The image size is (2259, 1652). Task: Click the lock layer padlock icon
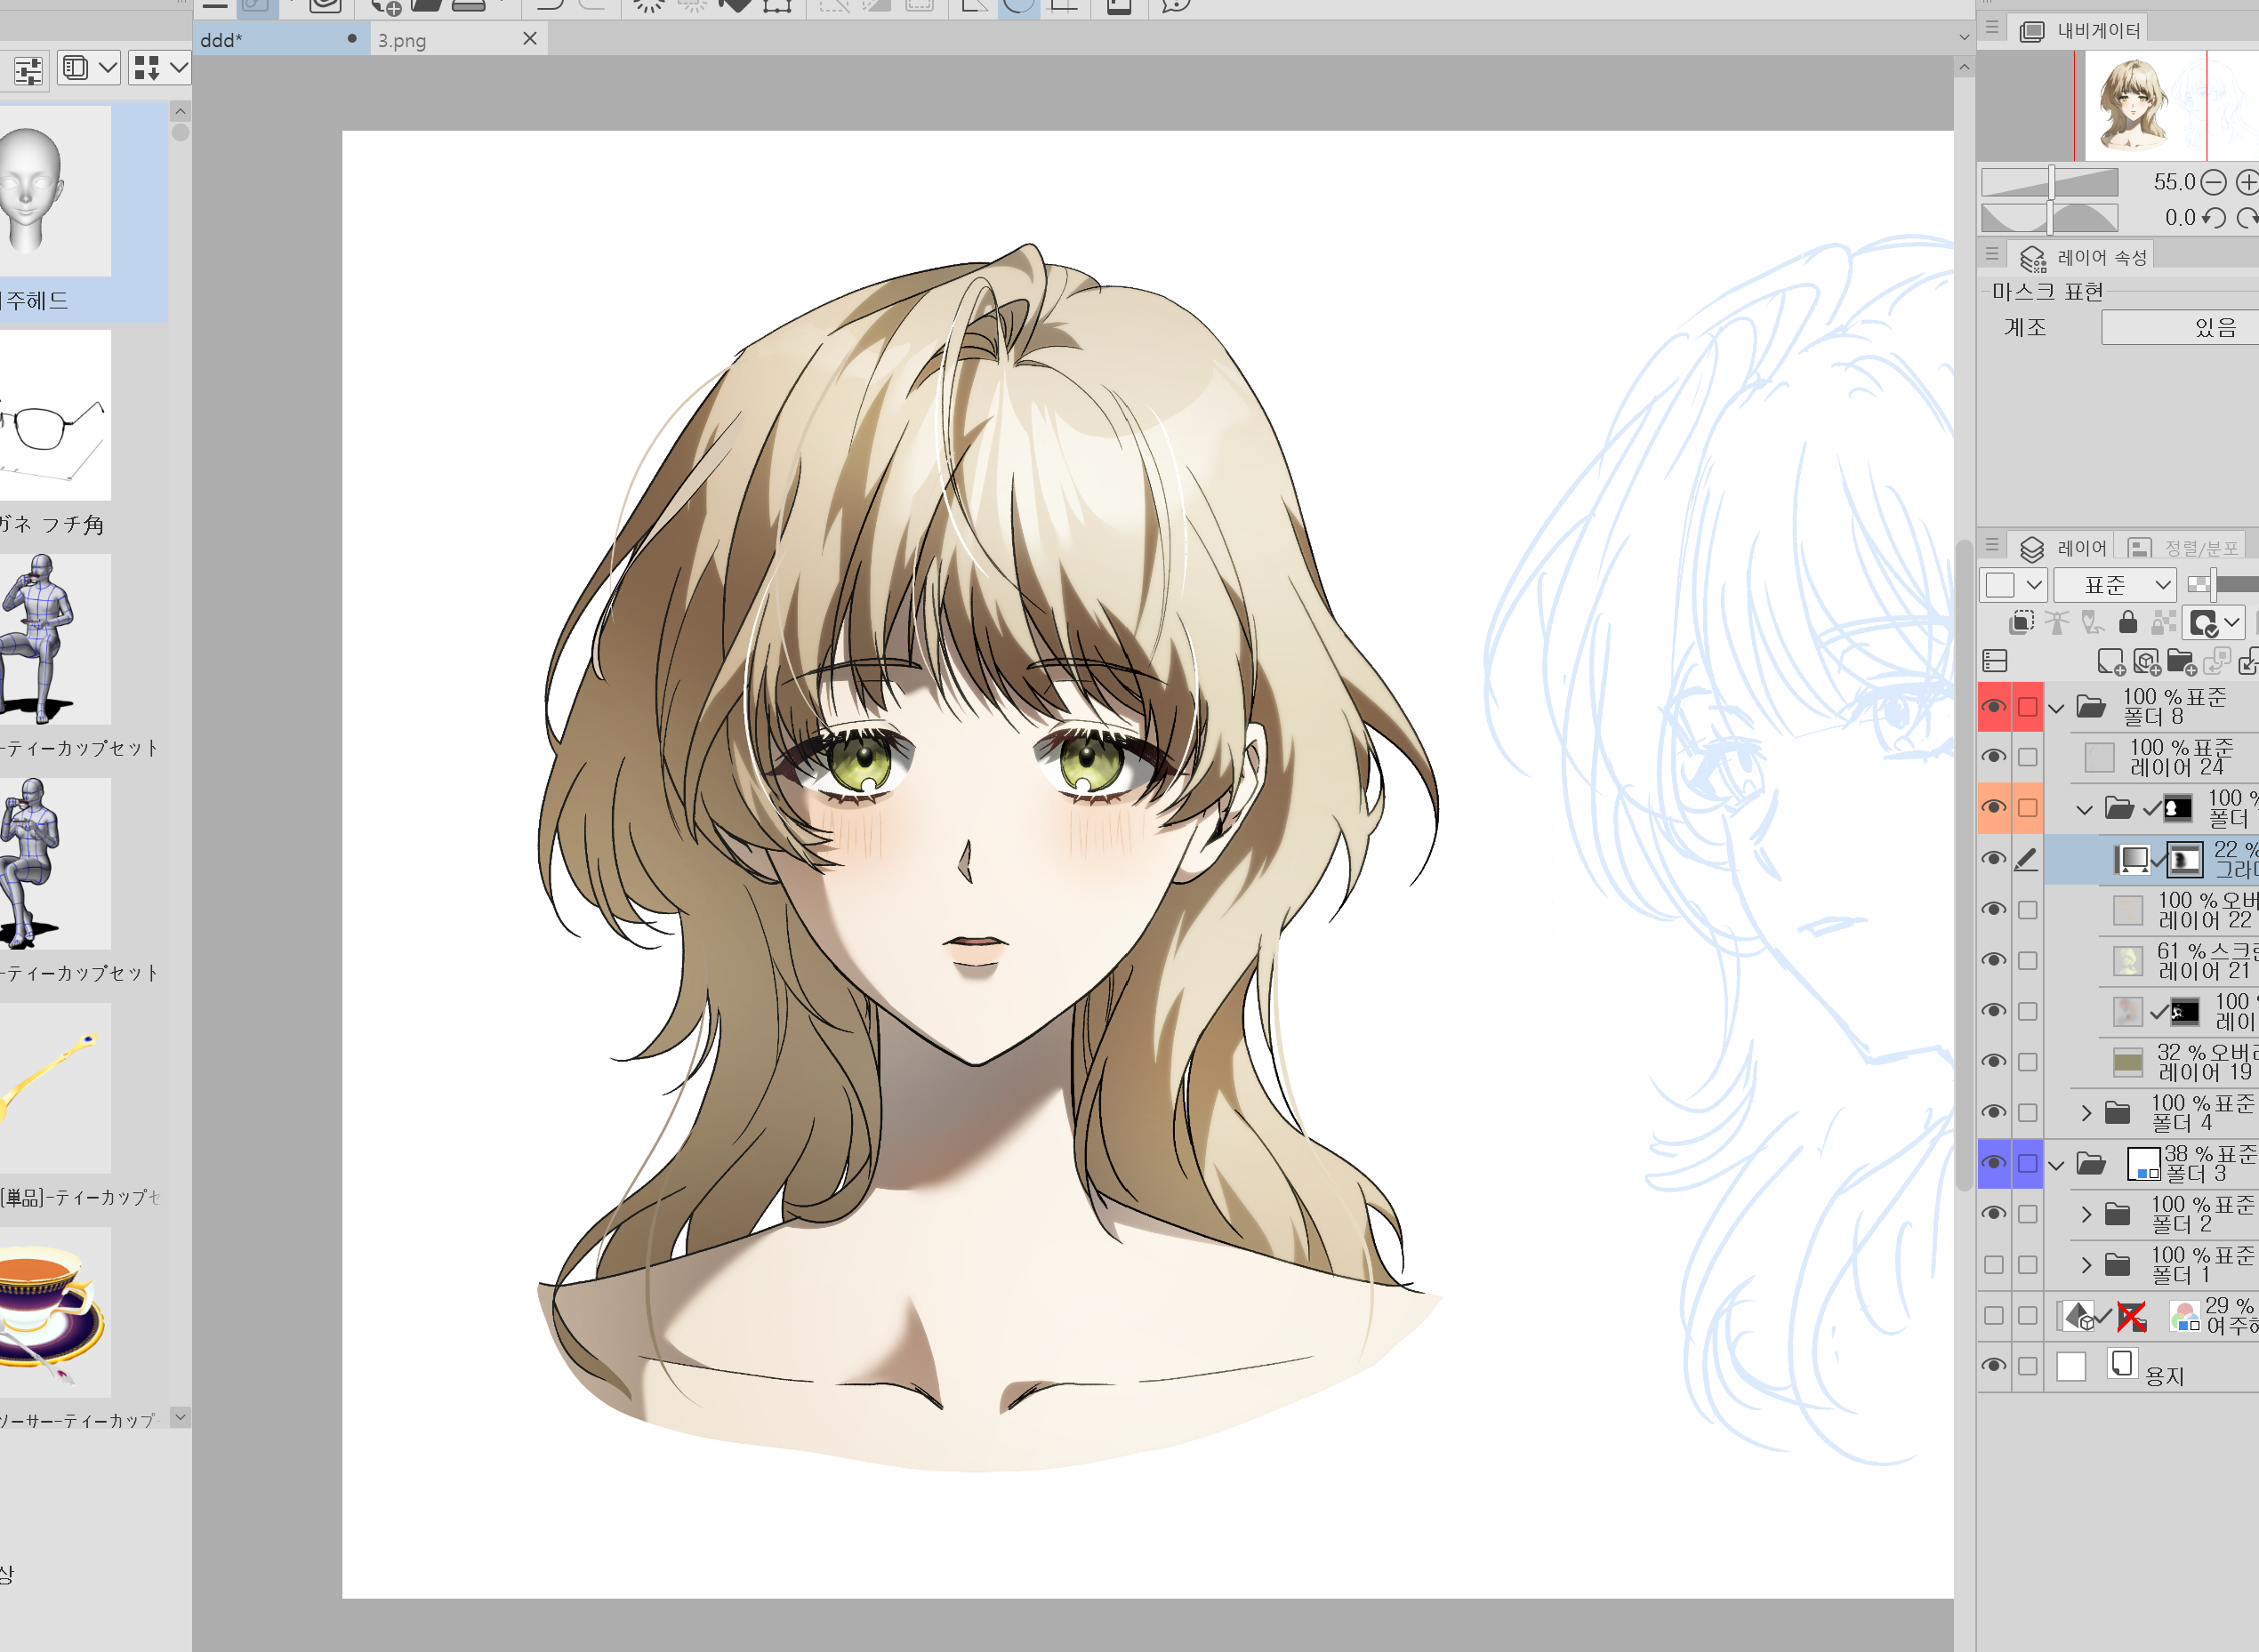2128,622
